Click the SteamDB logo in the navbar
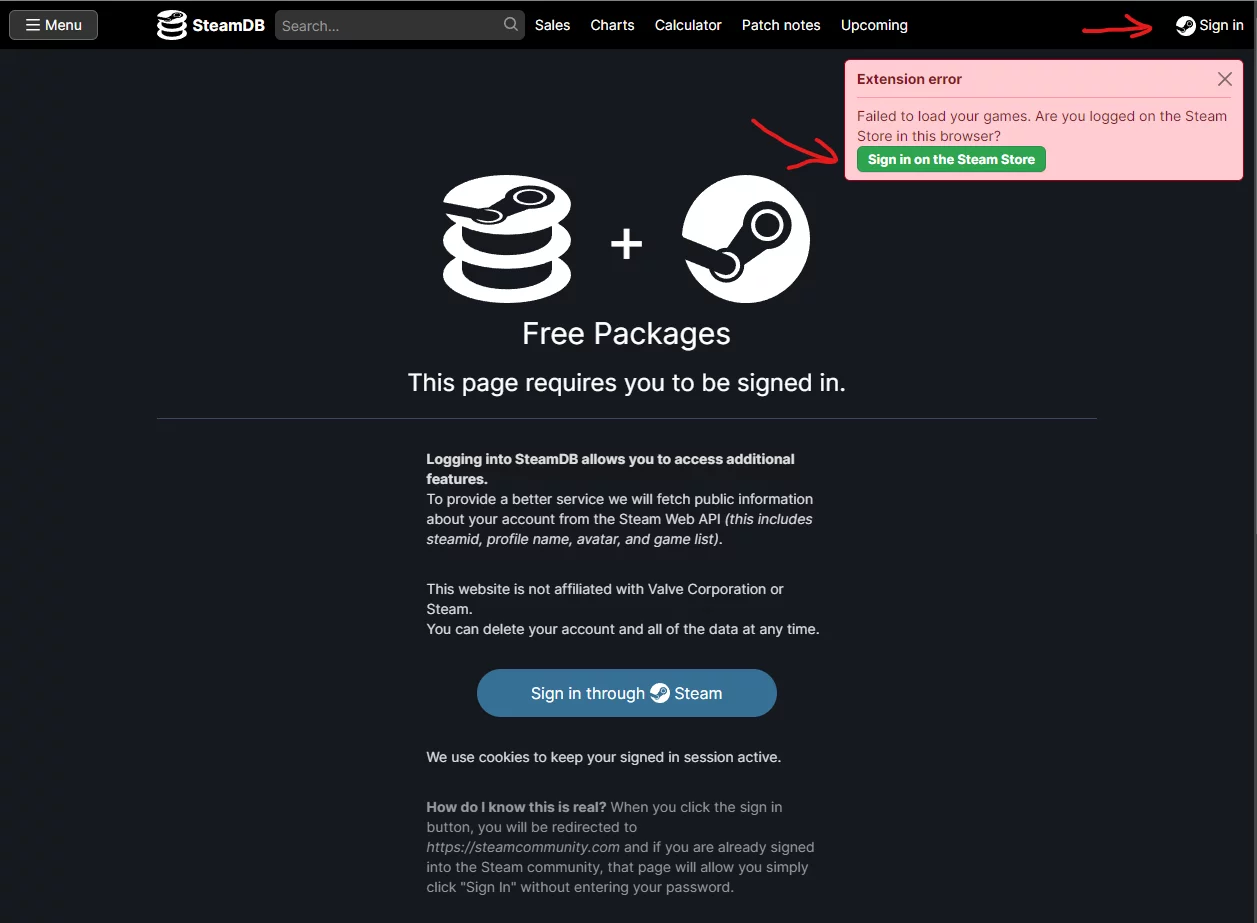1257x923 pixels. (172, 25)
